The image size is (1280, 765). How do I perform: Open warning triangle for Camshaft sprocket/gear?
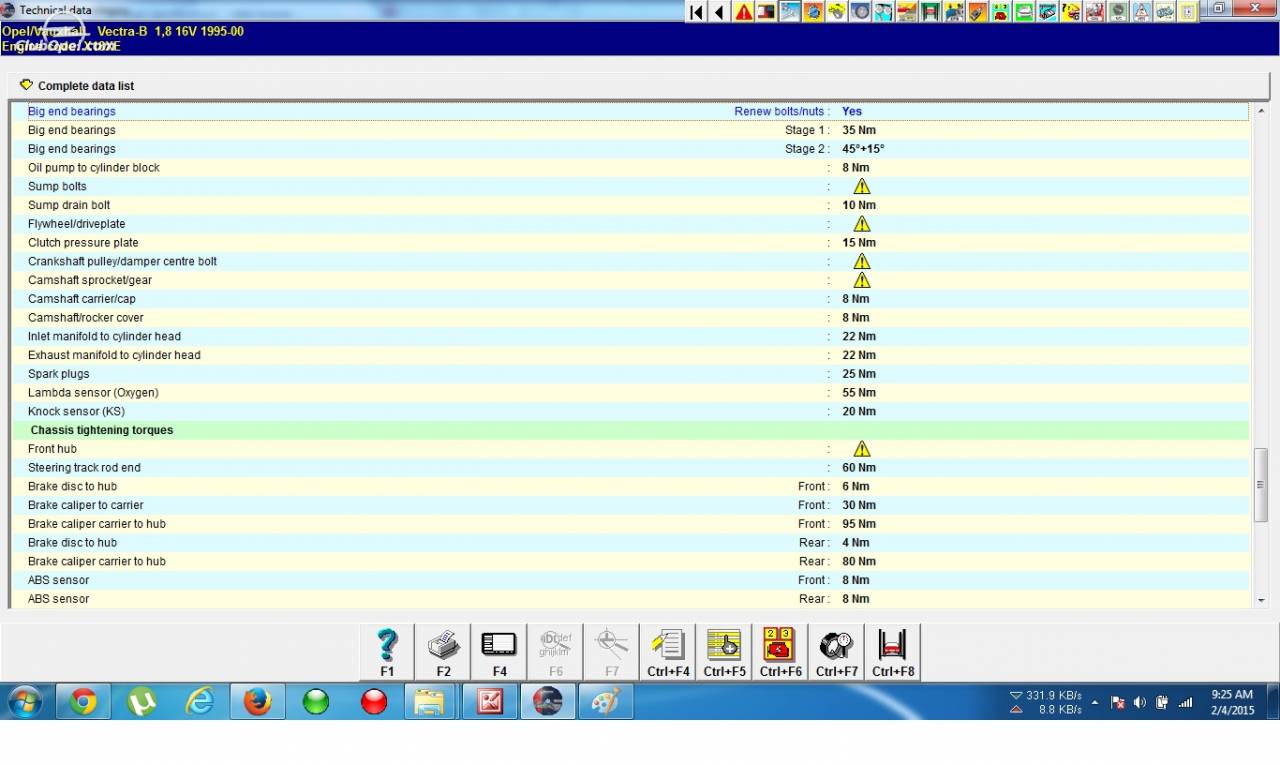[x=861, y=280]
